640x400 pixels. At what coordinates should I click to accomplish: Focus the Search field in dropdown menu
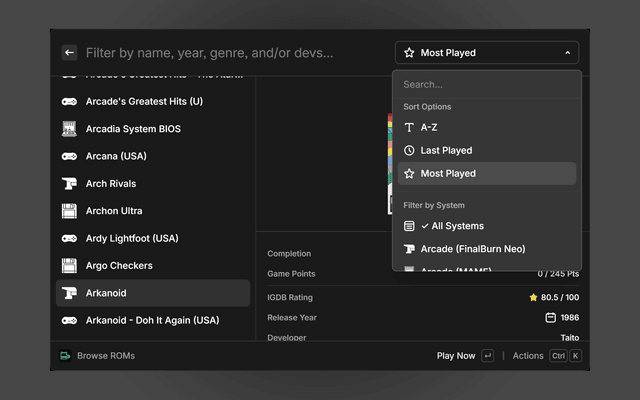pos(487,84)
